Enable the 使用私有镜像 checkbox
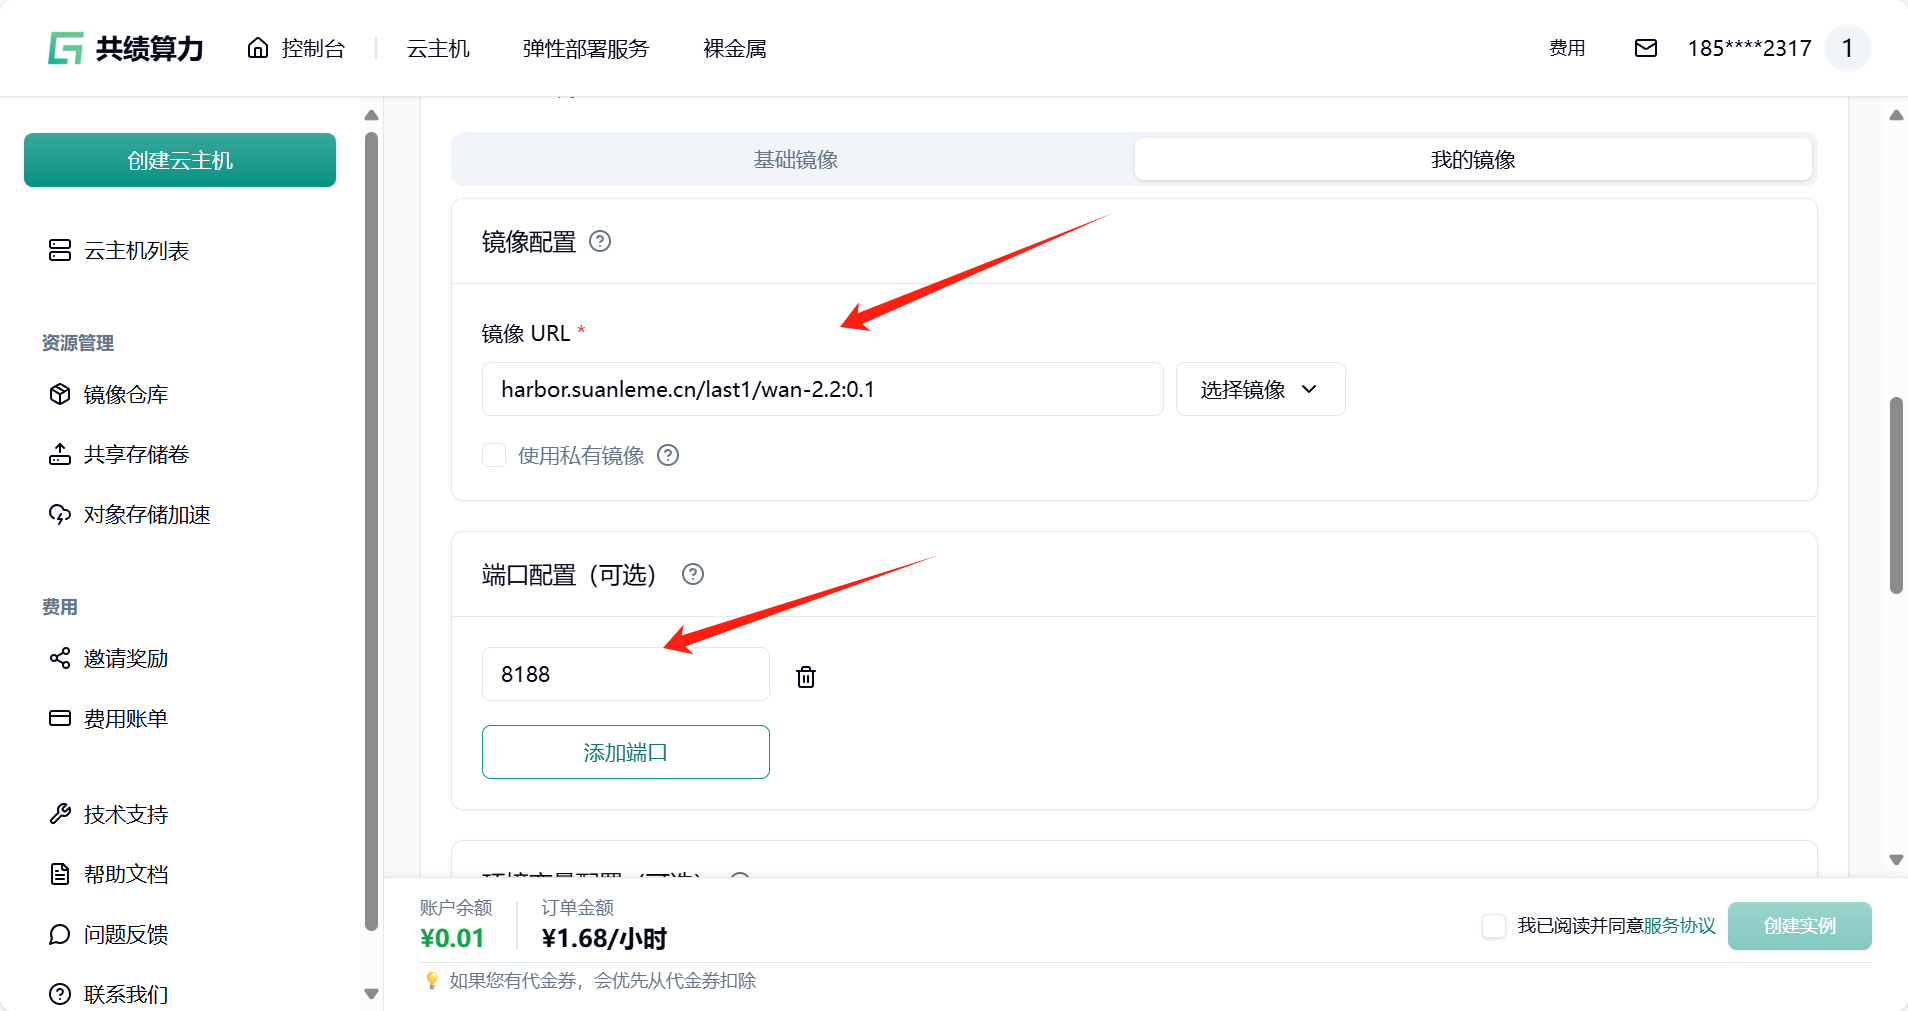This screenshot has height=1011, width=1908. pyautogui.click(x=494, y=455)
